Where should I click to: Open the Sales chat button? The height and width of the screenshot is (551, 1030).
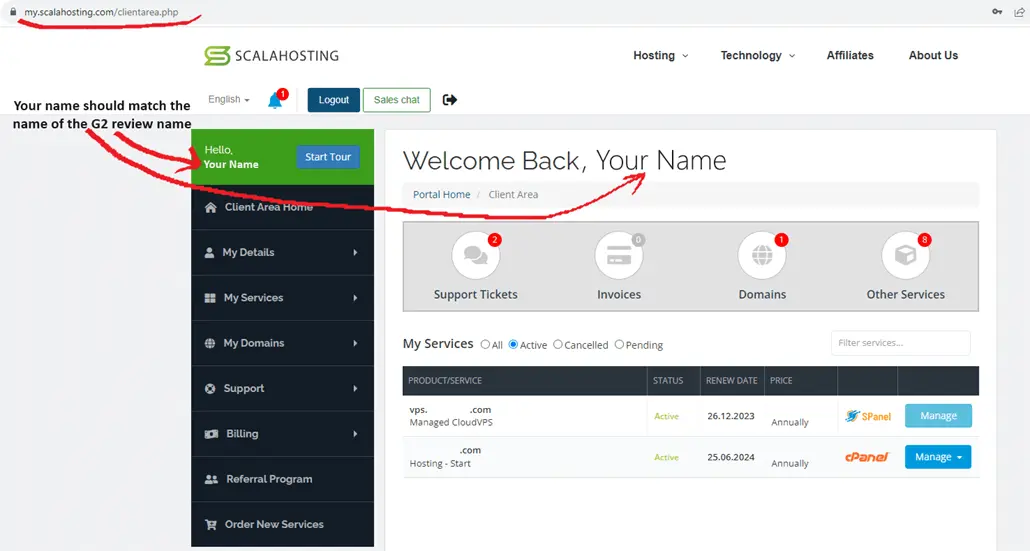click(x=397, y=100)
